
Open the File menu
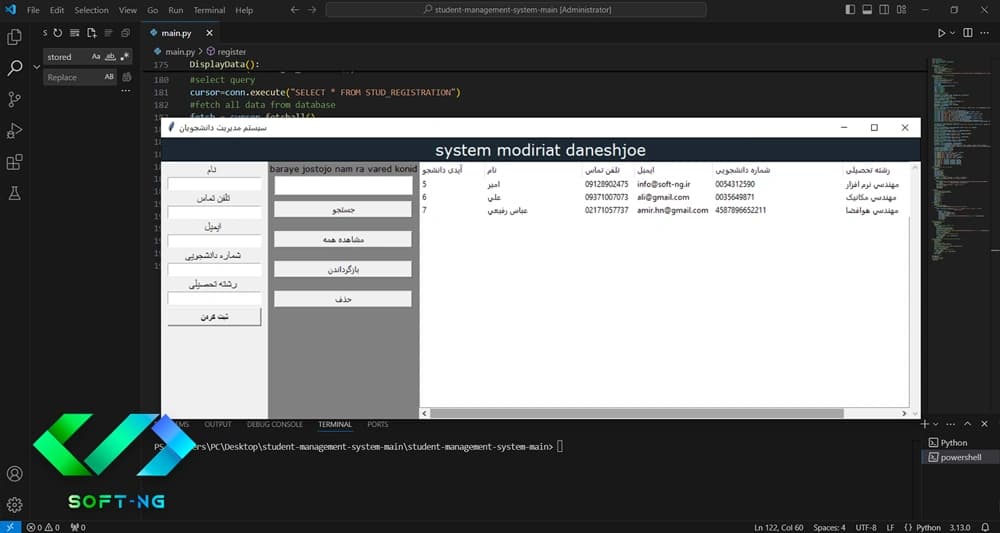click(x=33, y=10)
